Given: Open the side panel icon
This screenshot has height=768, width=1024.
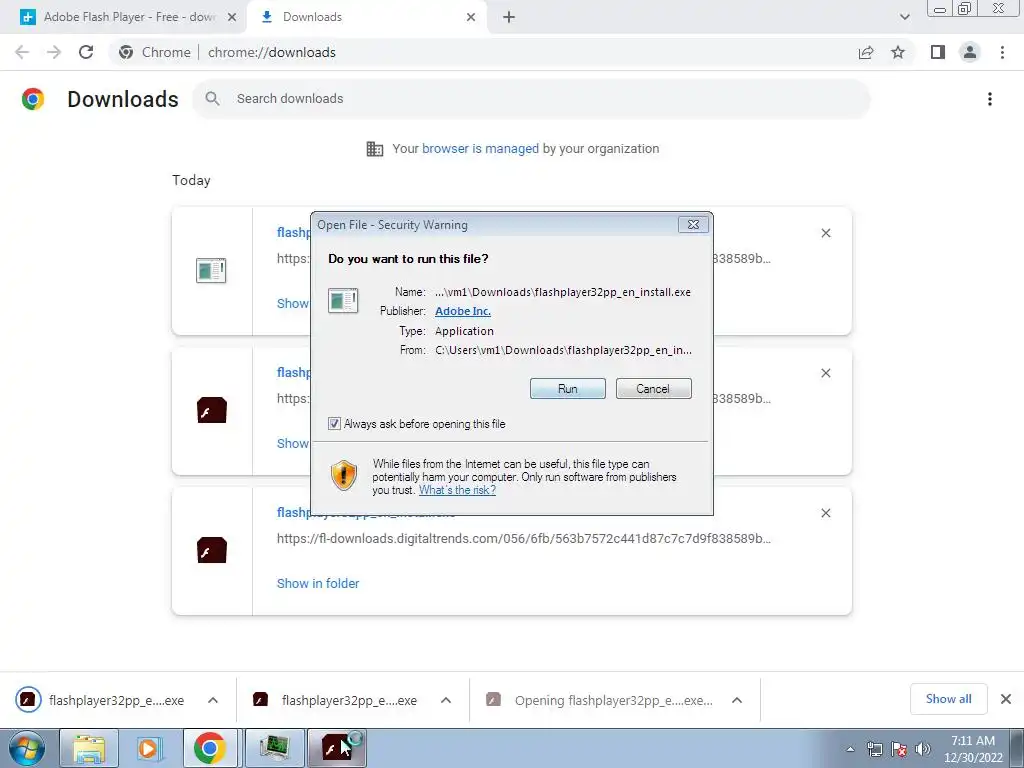Looking at the screenshot, I should pos(938,52).
